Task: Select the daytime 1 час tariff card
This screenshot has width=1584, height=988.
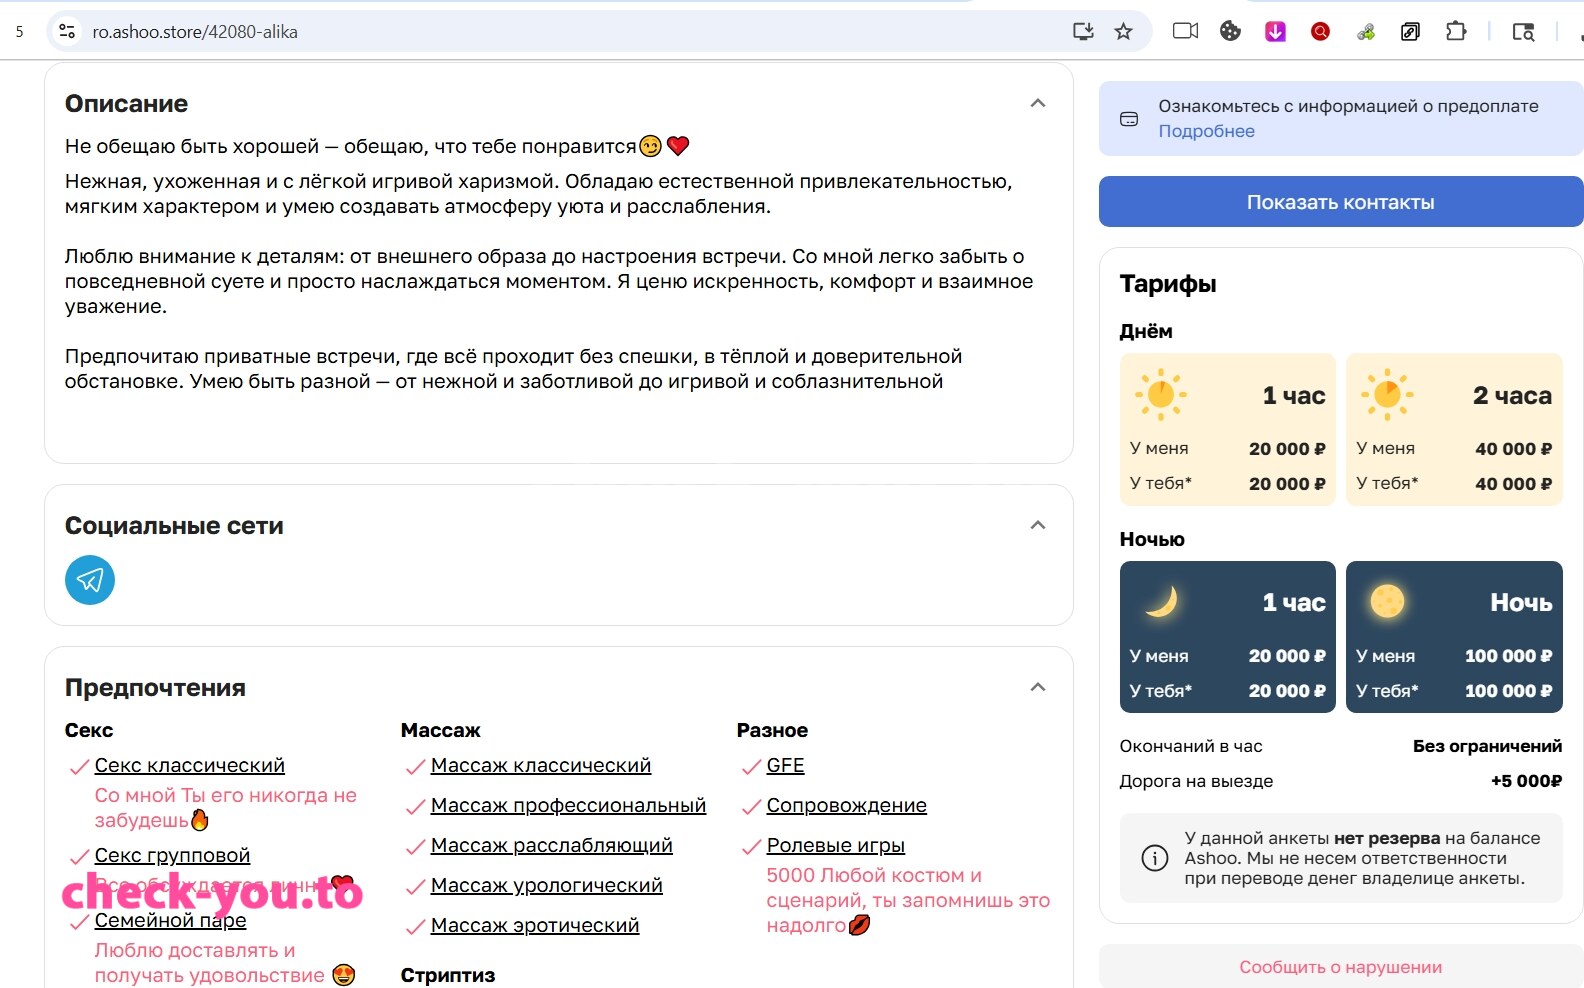Action: (x=1228, y=429)
